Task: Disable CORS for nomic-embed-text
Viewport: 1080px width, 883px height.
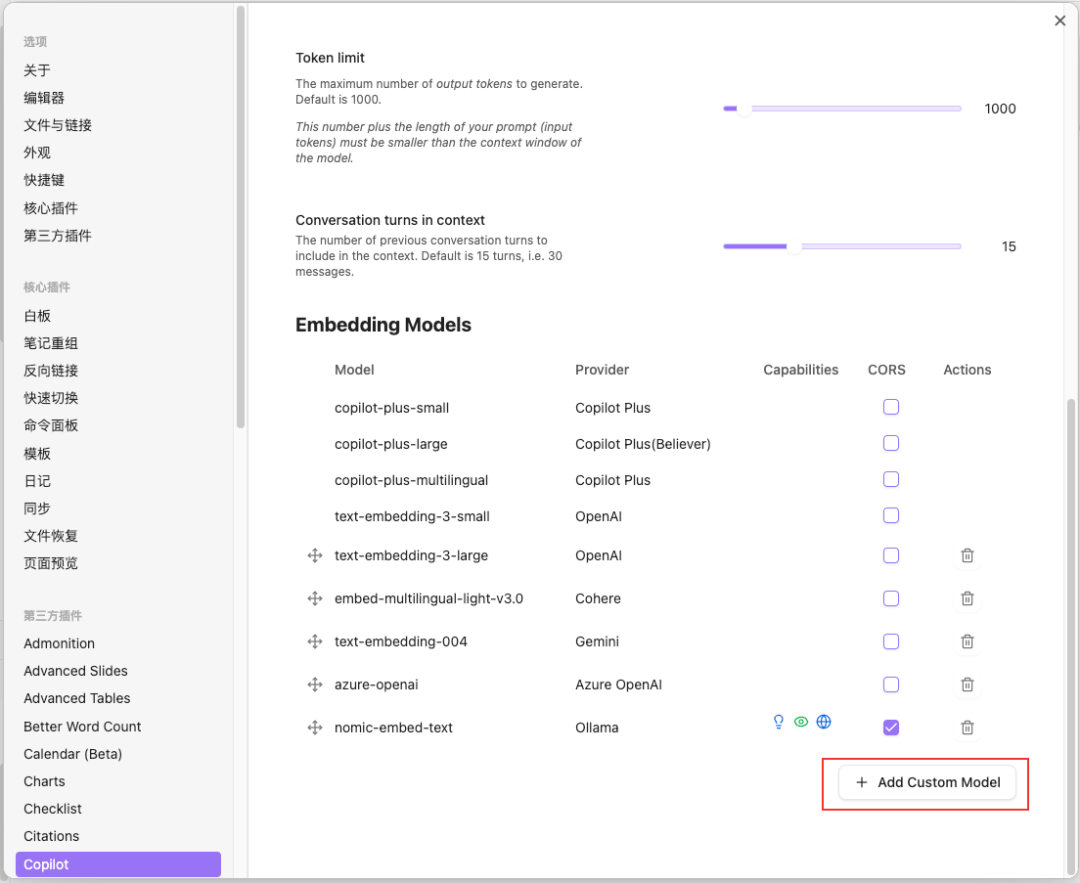Action: 891,727
